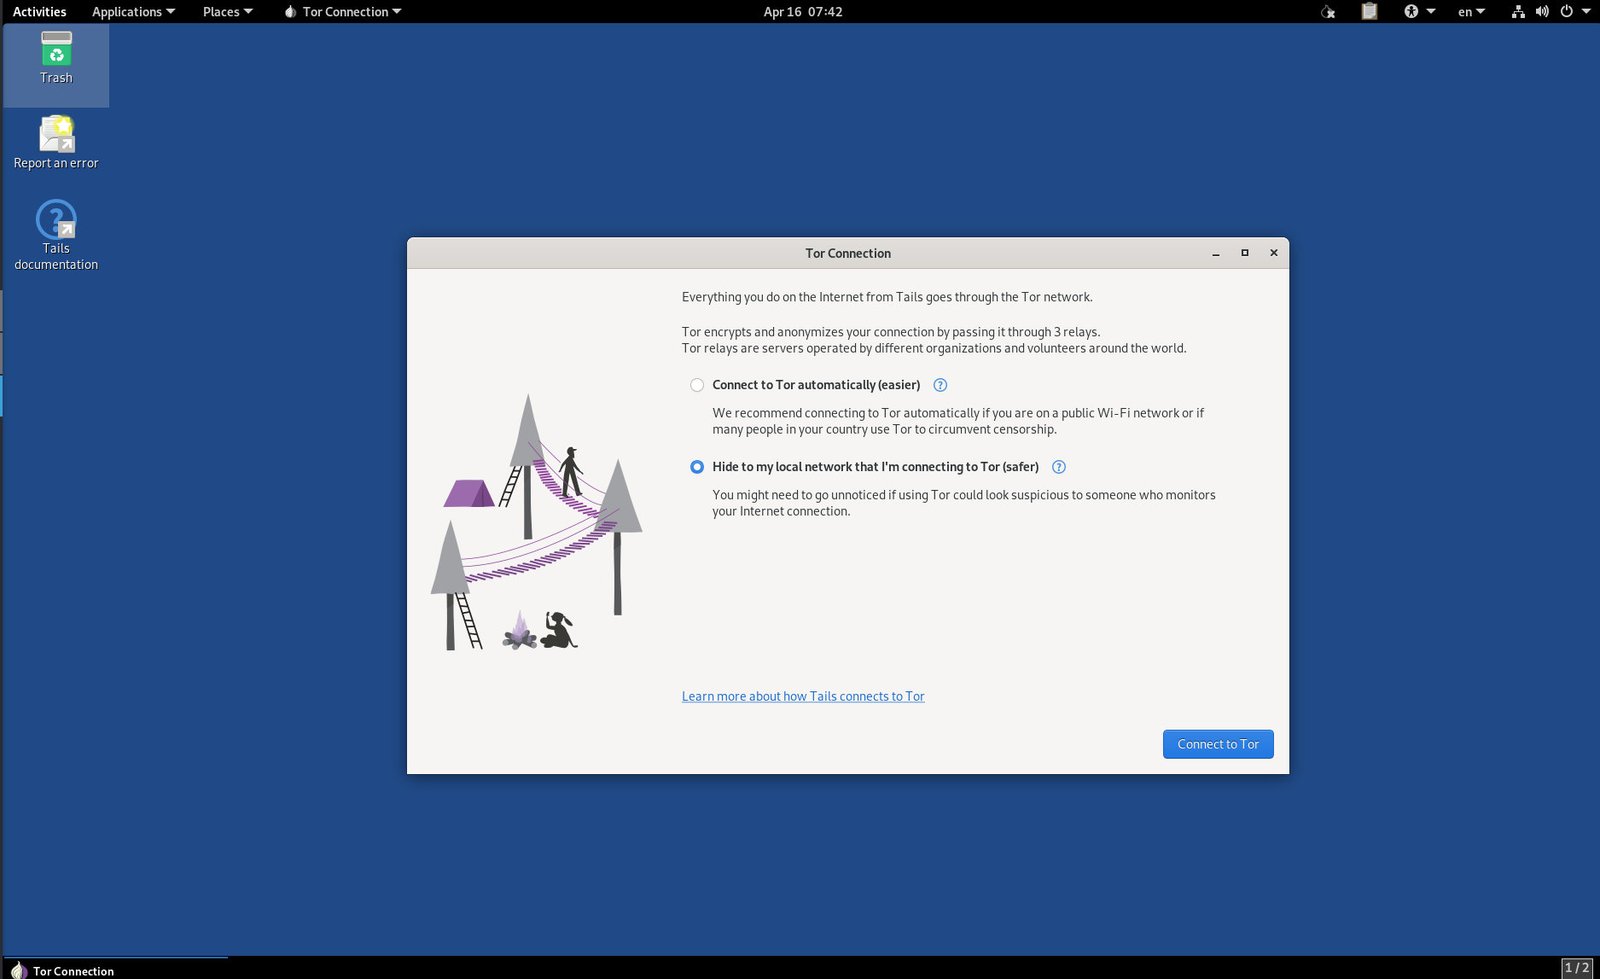Click Activities in the top bar

(39, 12)
